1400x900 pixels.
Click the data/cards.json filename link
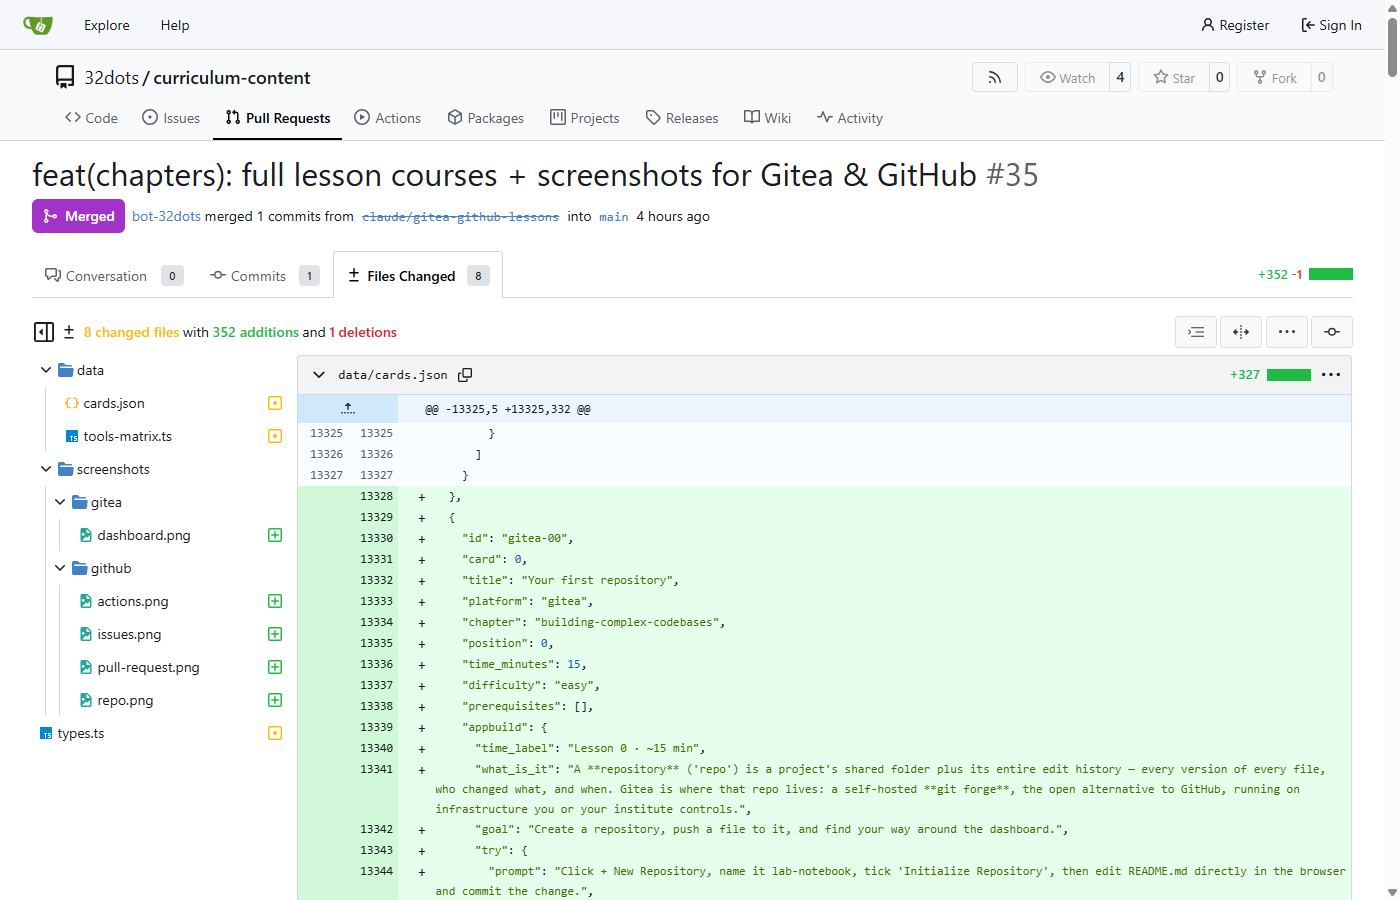[393, 375]
